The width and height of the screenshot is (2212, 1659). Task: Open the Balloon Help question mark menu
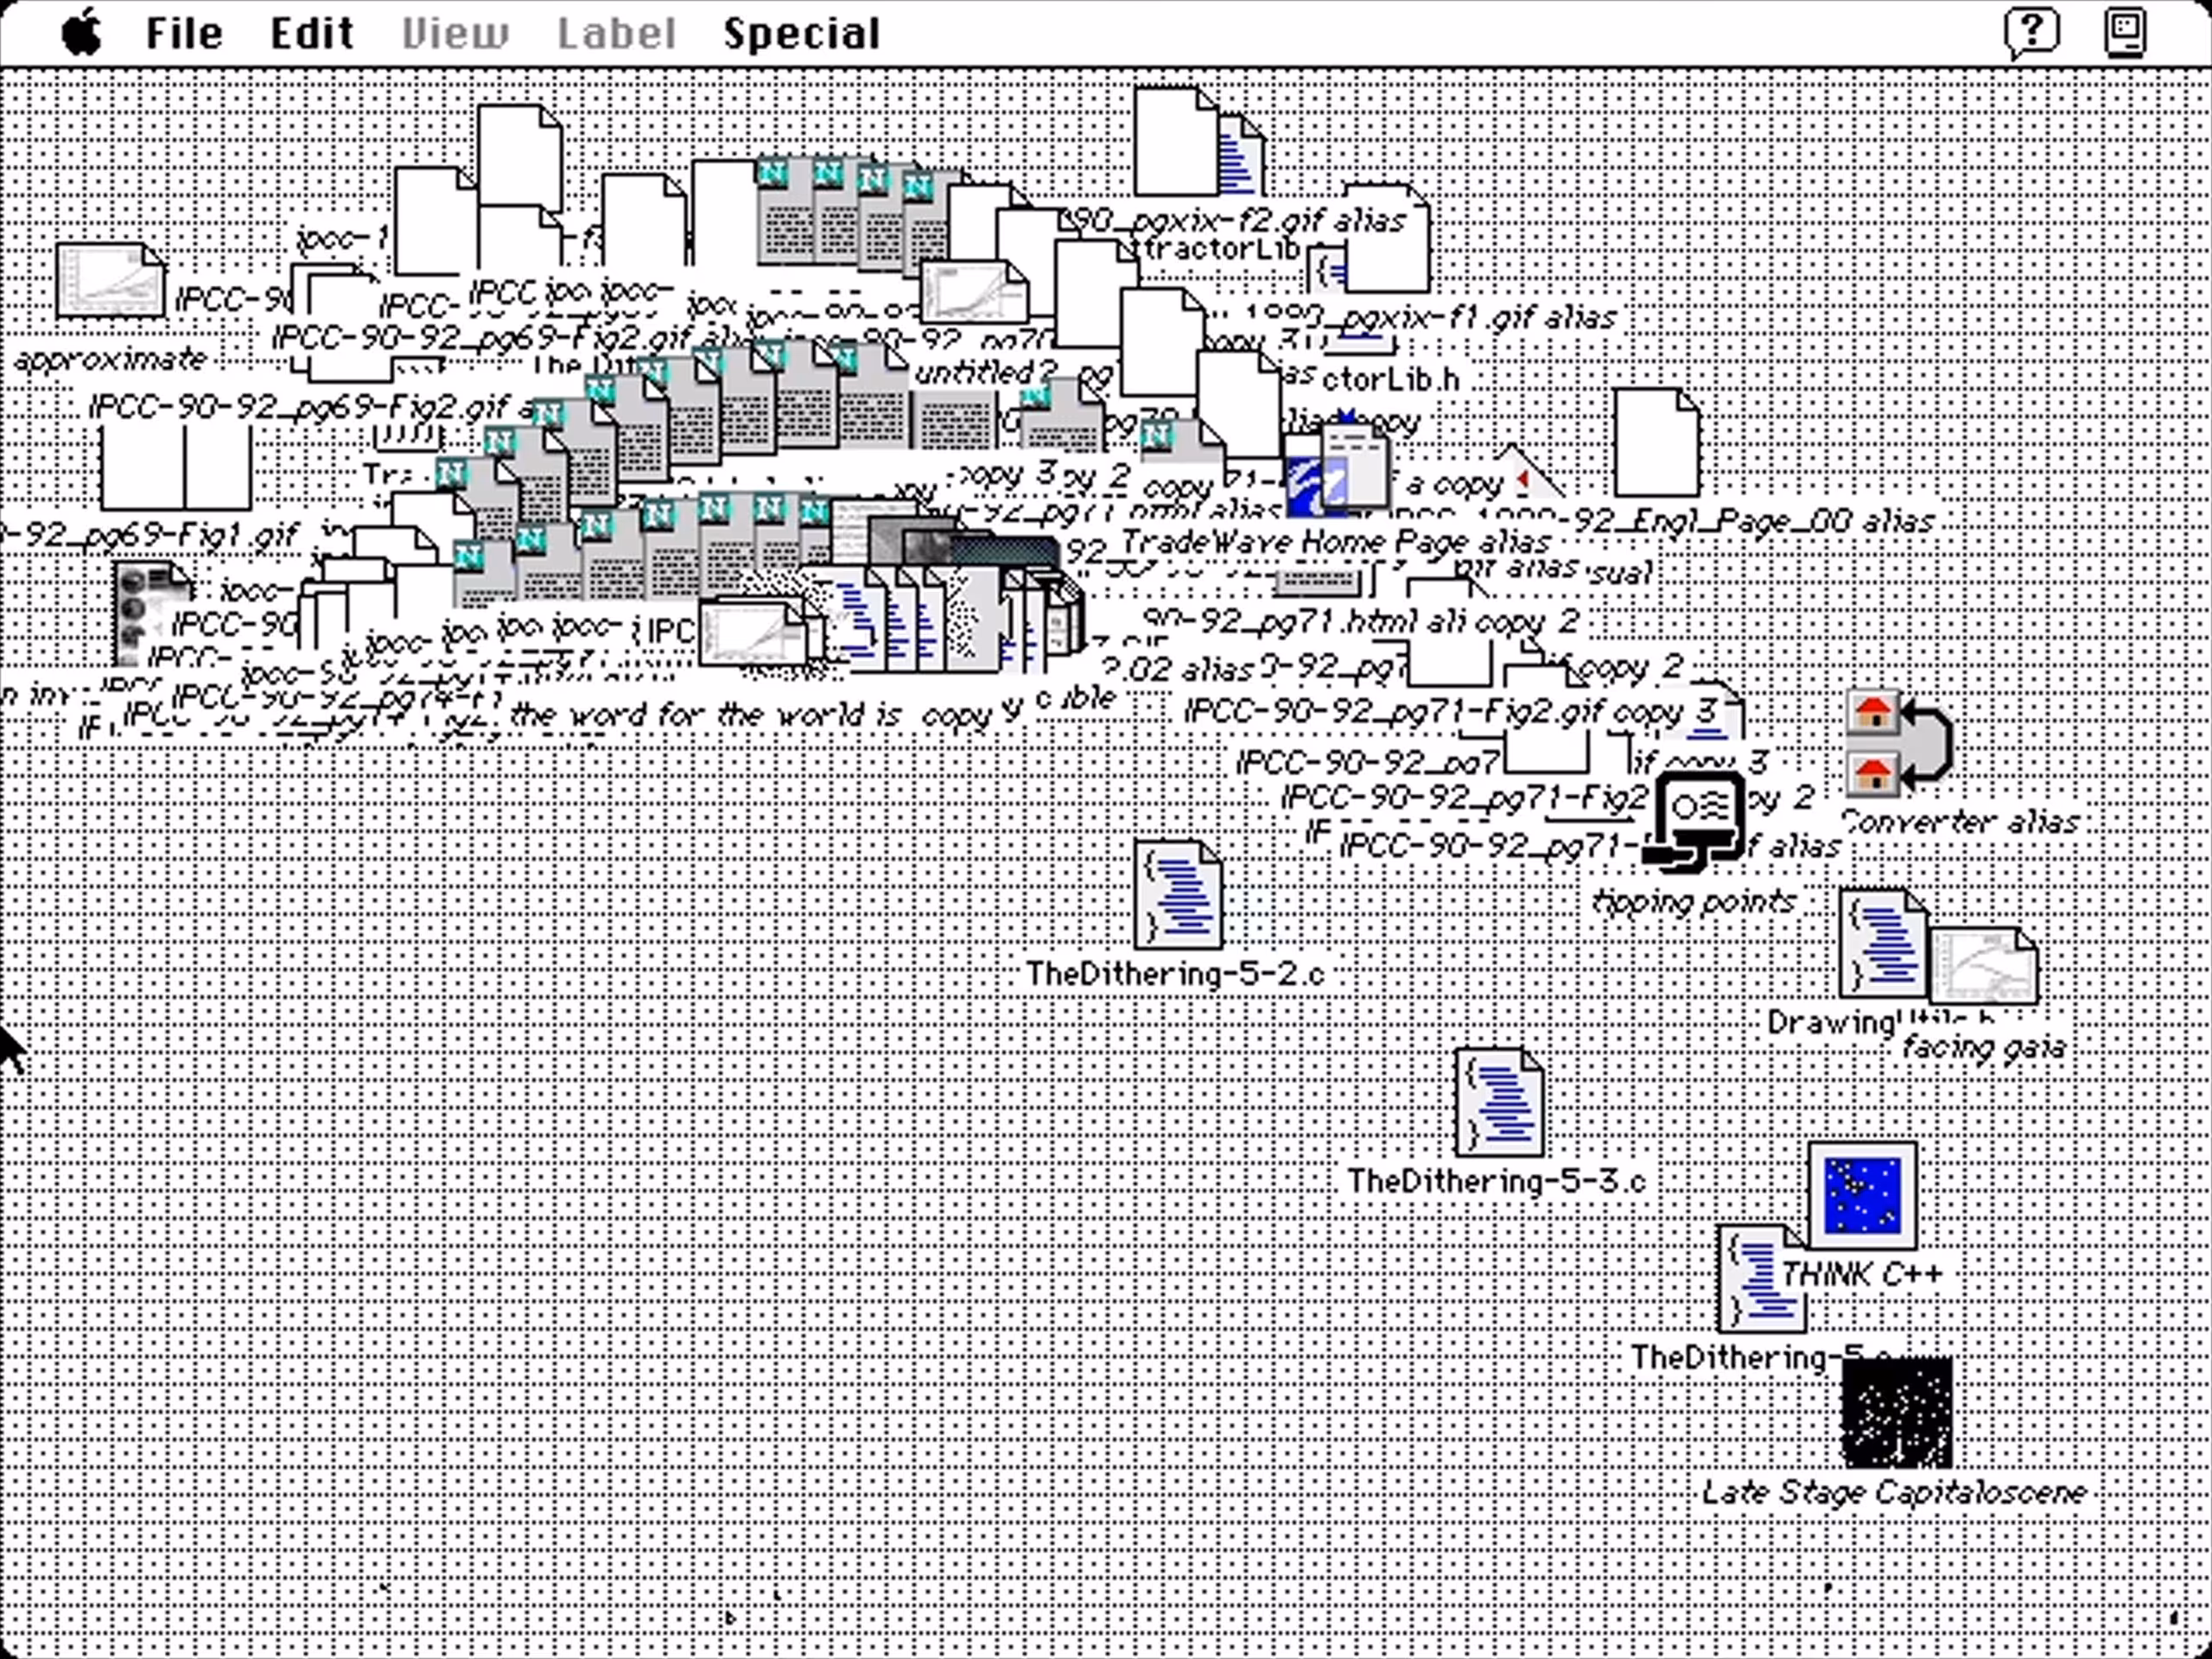pyautogui.click(x=2031, y=33)
